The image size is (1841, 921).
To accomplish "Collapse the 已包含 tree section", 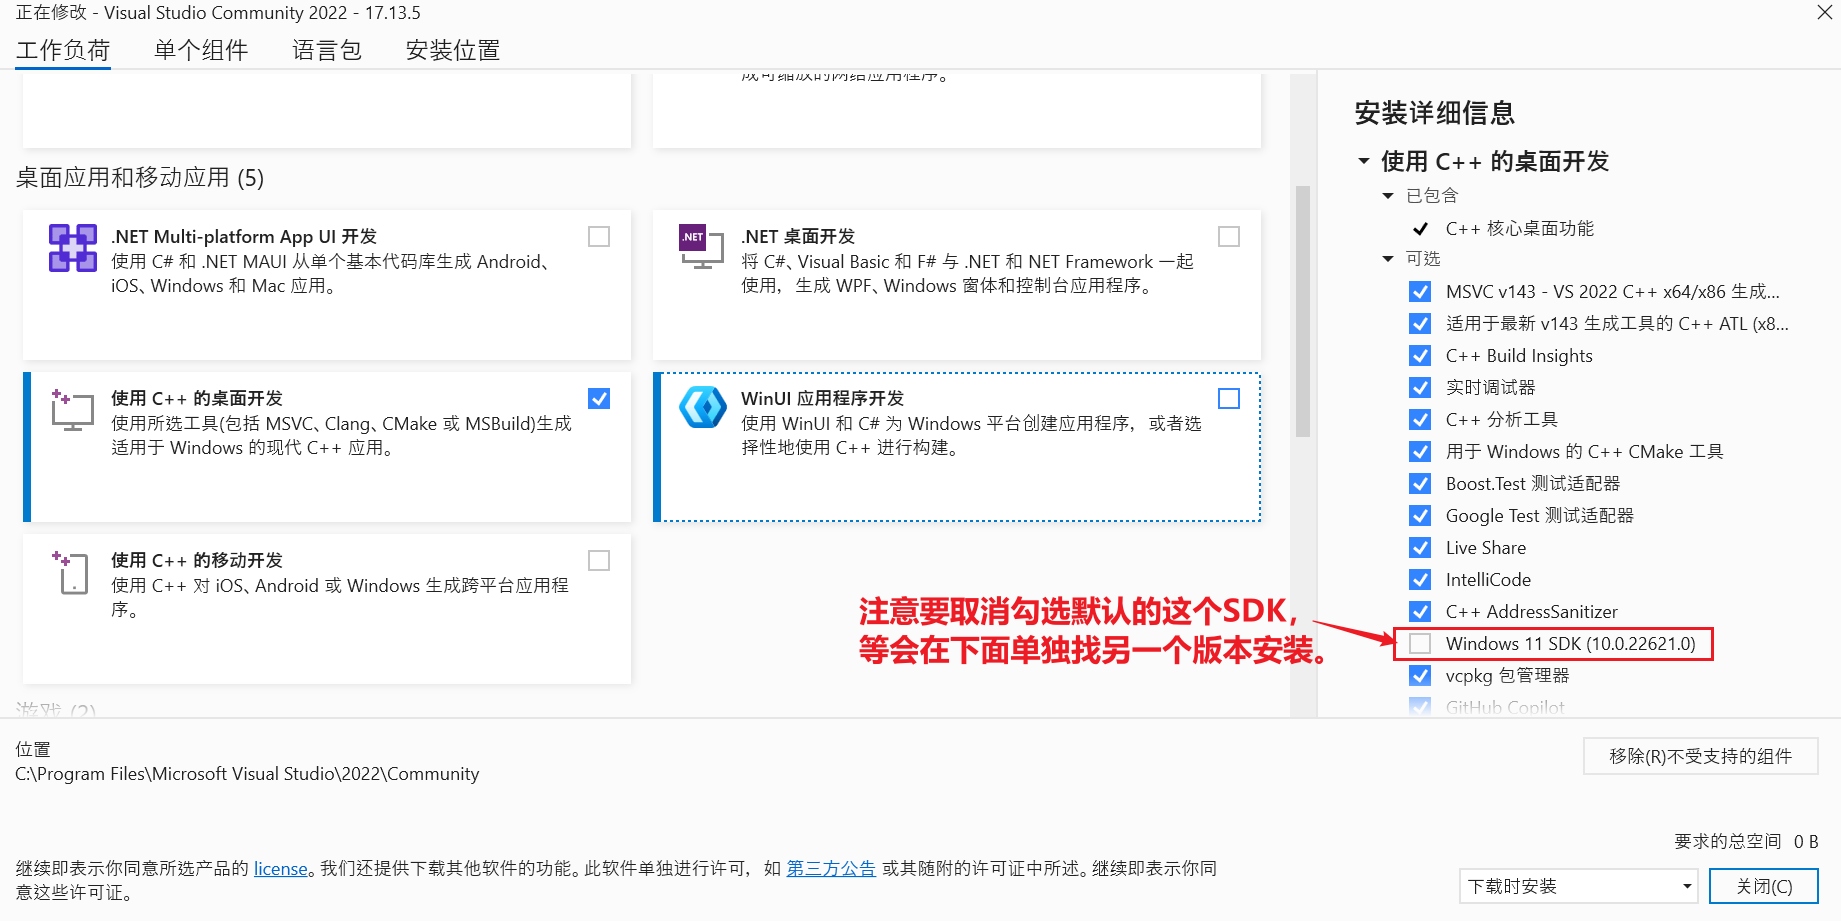I will pyautogui.click(x=1388, y=196).
